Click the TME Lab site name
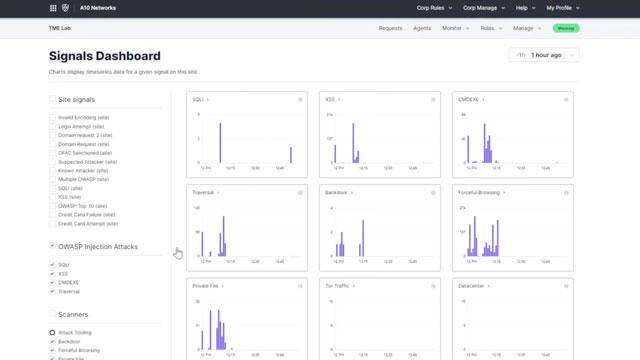The height and width of the screenshot is (360, 640). coord(60,28)
